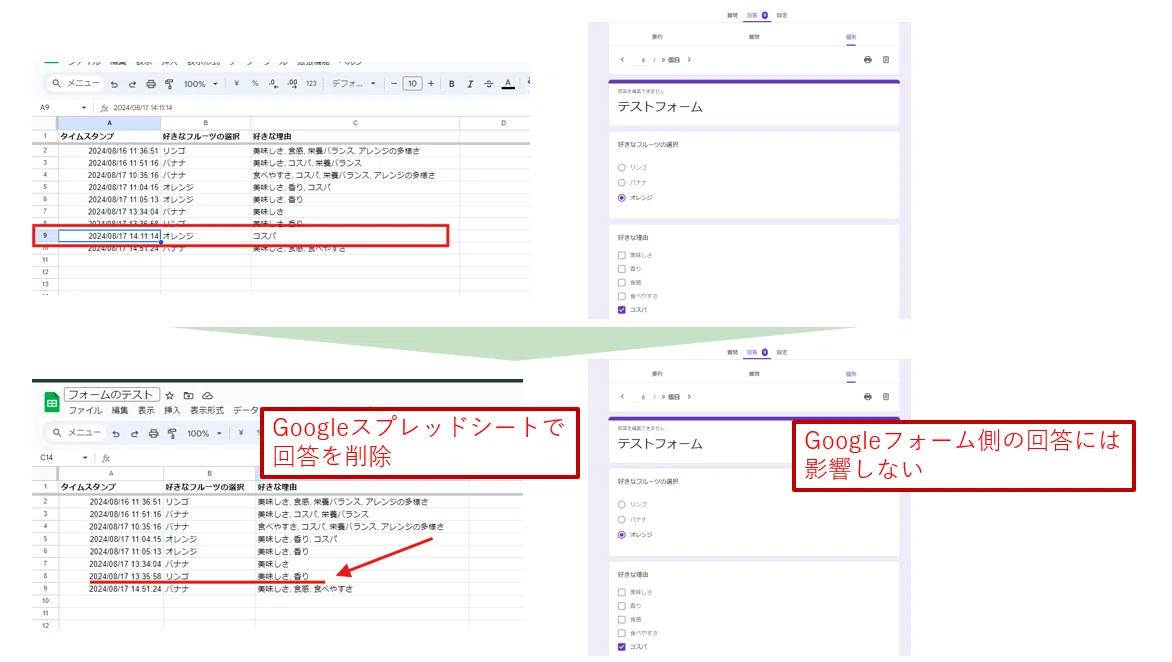
Task: Star the フォームのテスト spreadsheet
Action: (x=170, y=395)
